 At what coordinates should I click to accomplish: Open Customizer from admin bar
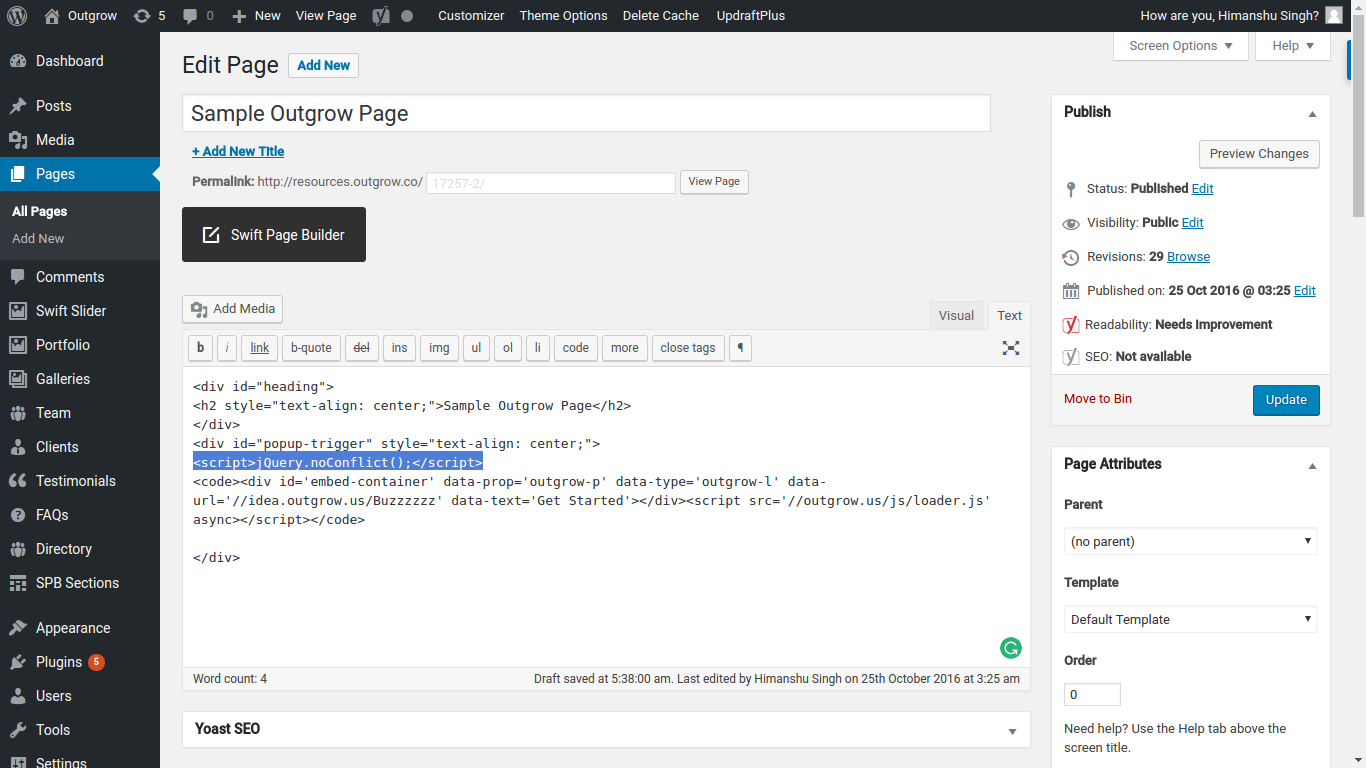pos(471,15)
